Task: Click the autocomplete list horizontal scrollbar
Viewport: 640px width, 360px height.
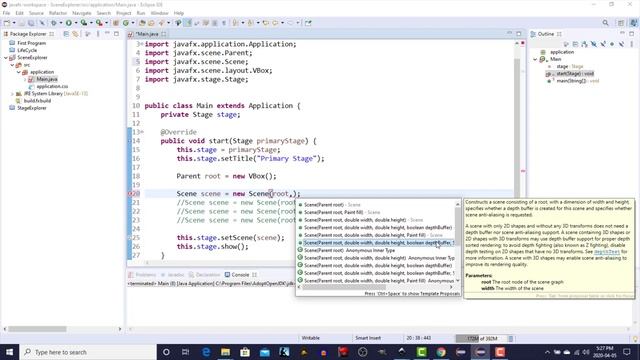Action: pos(376,287)
